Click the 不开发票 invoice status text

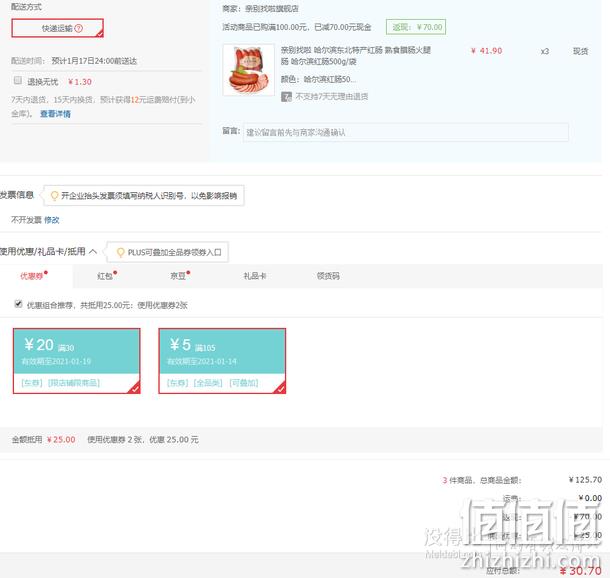(x=26, y=220)
